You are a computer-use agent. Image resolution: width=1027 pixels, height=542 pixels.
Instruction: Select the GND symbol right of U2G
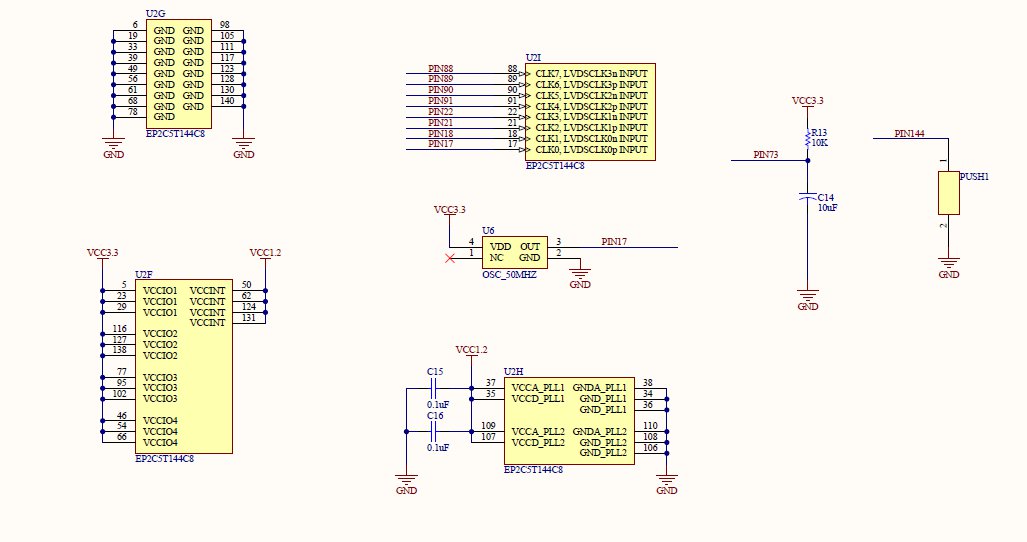tap(244, 148)
